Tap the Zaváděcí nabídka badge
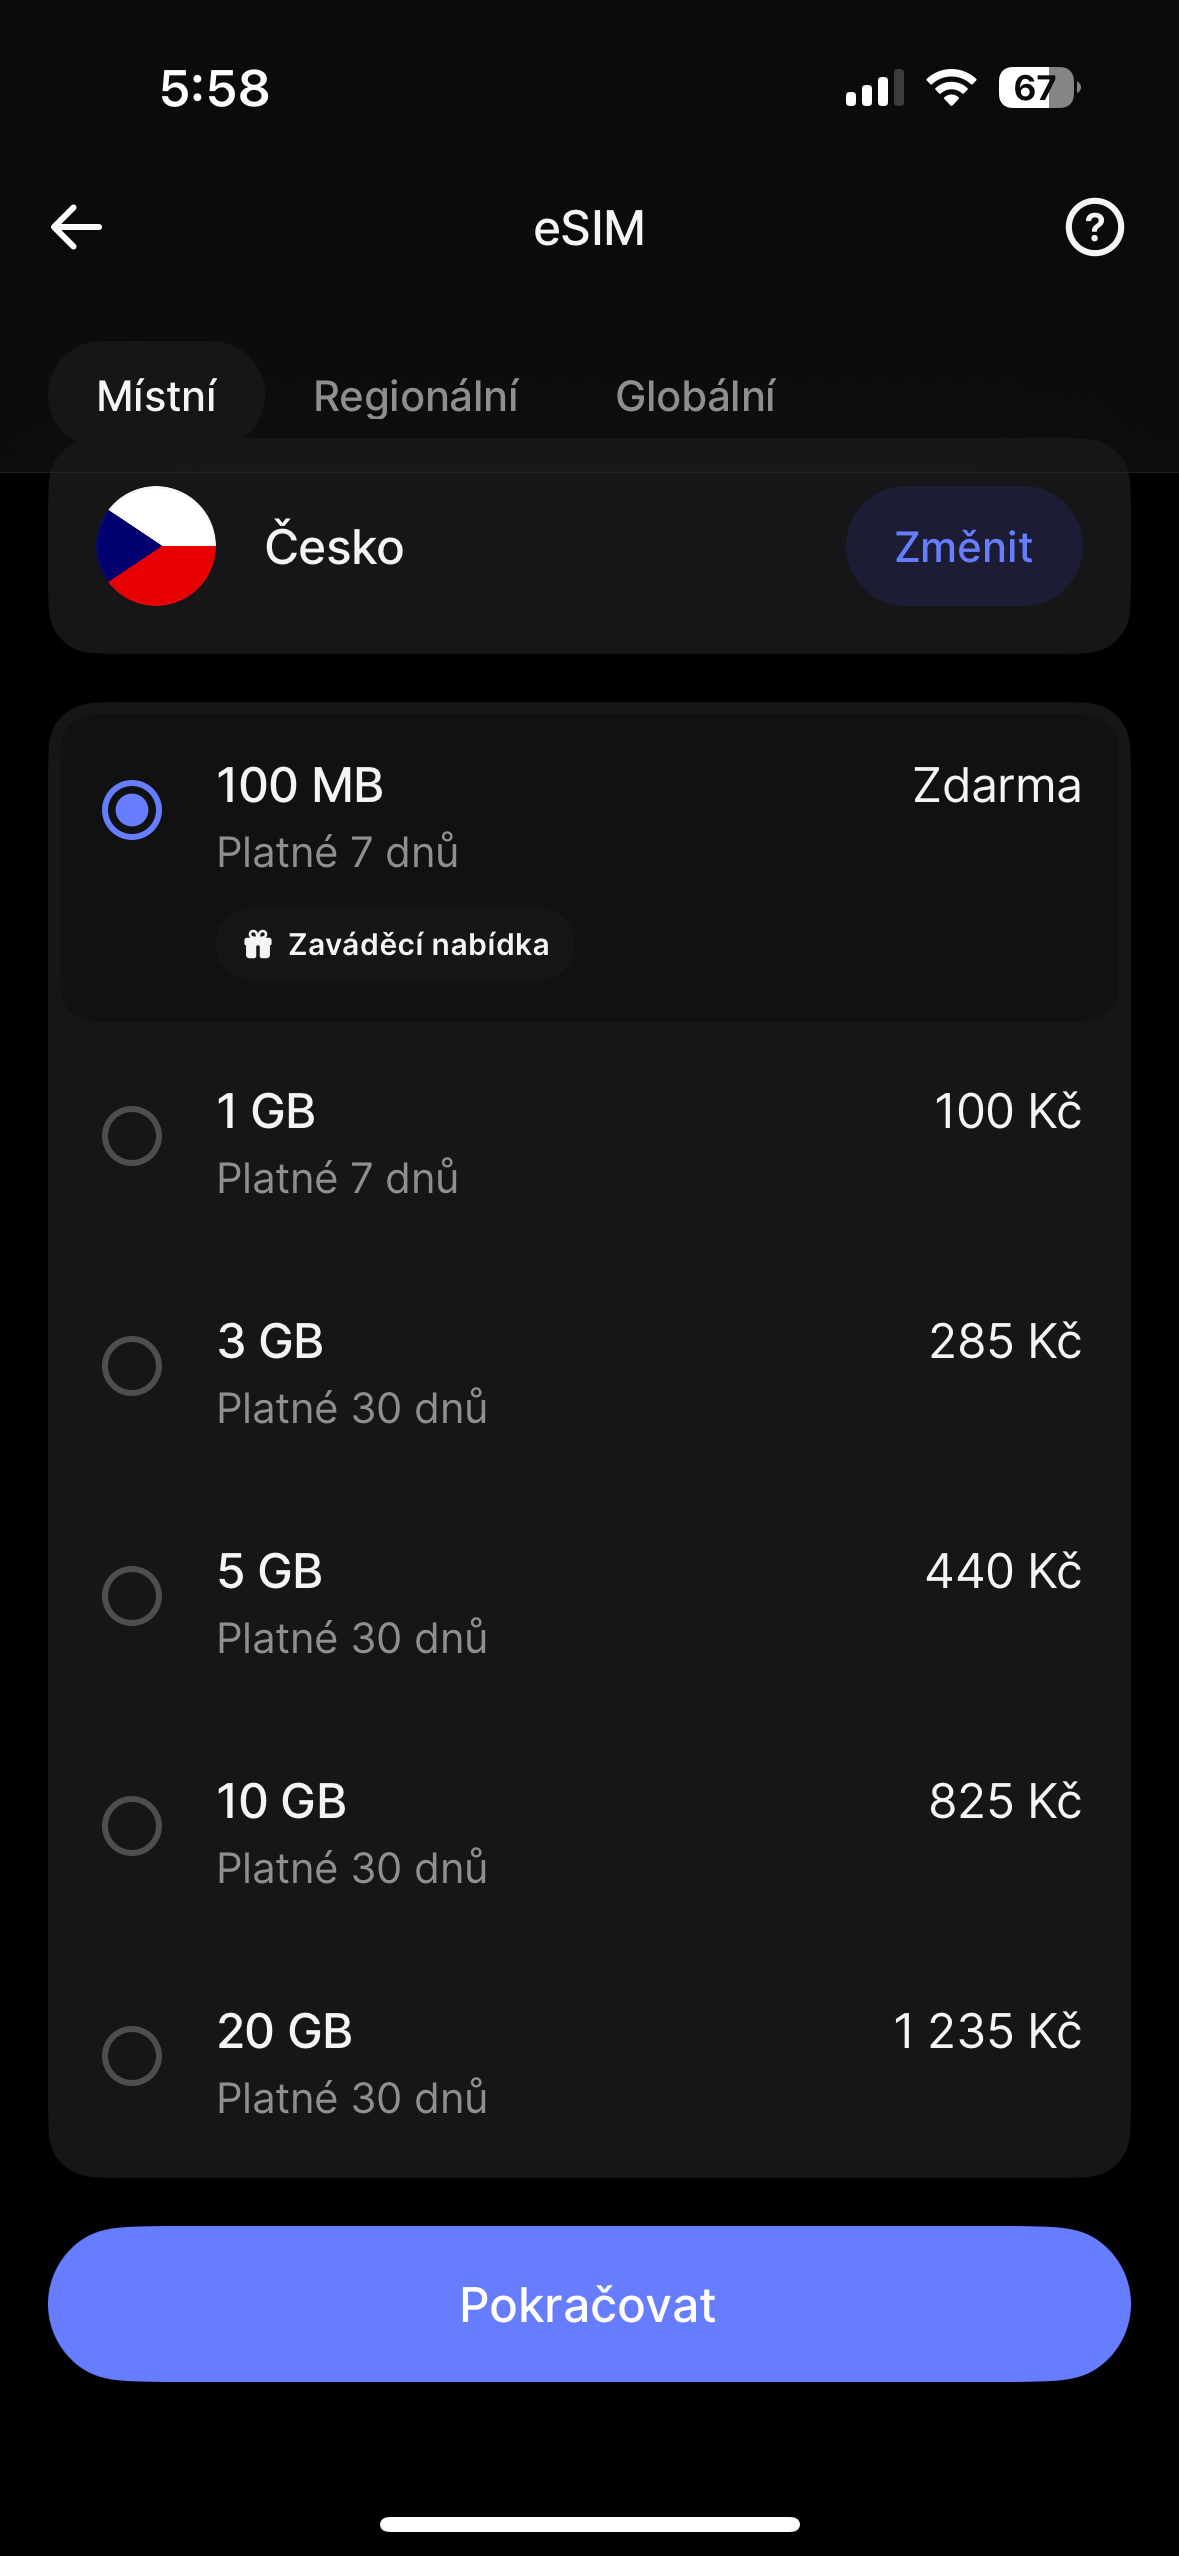The image size is (1179, 2556). pos(396,944)
